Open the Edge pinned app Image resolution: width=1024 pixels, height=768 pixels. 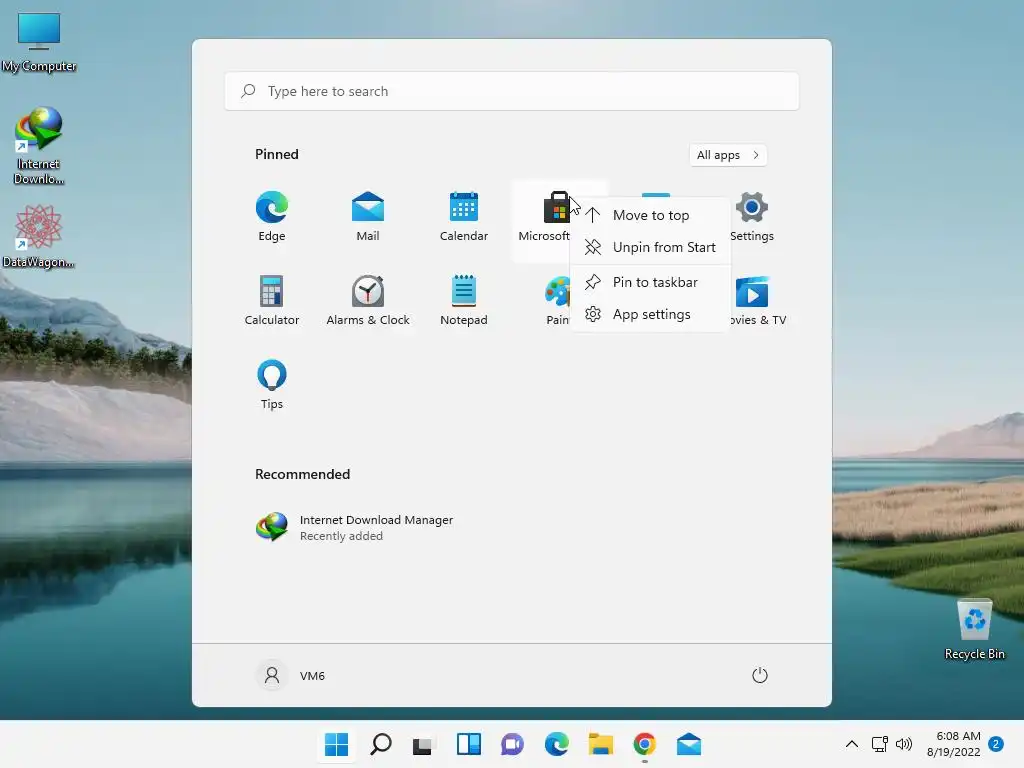(x=272, y=217)
